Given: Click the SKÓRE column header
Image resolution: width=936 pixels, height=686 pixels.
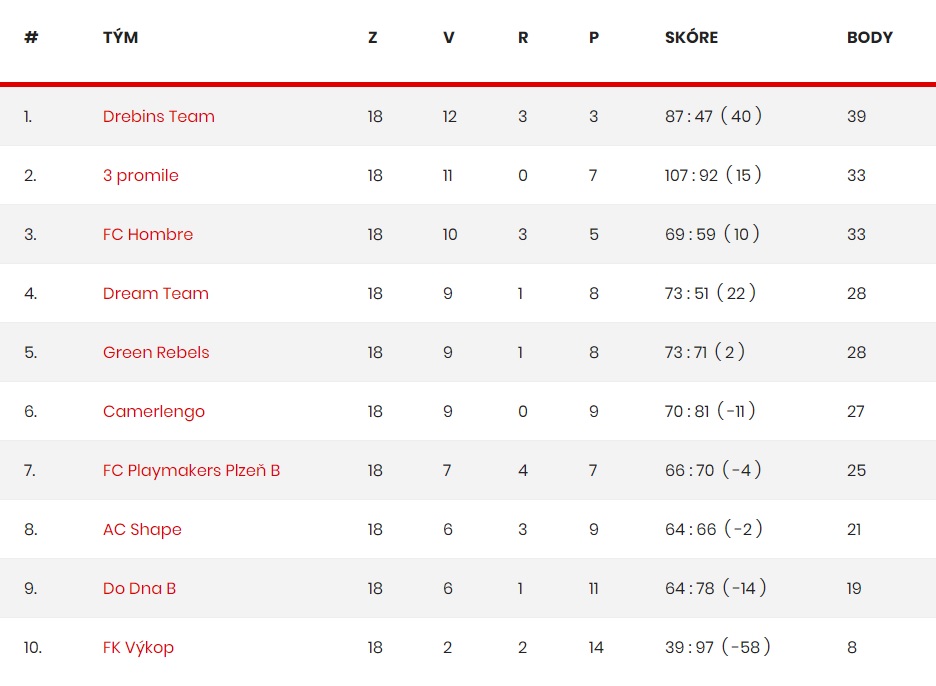Looking at the screenshot, I should (x=691, y=37).
